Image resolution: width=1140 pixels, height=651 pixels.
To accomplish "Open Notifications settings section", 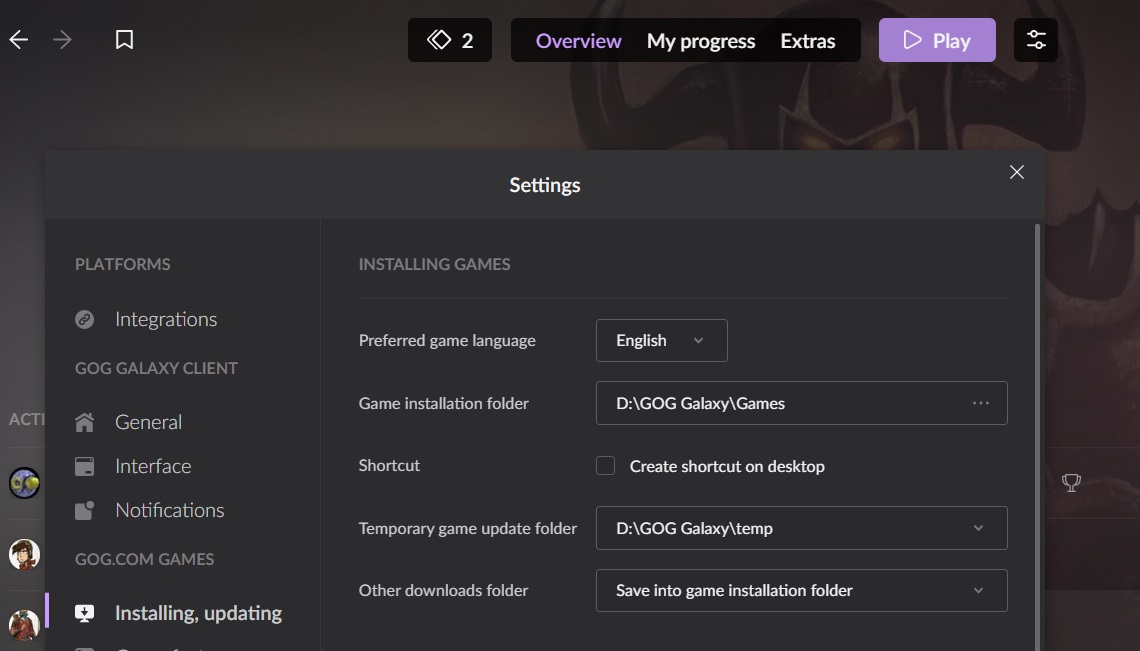I will click(x=169, y=511).
